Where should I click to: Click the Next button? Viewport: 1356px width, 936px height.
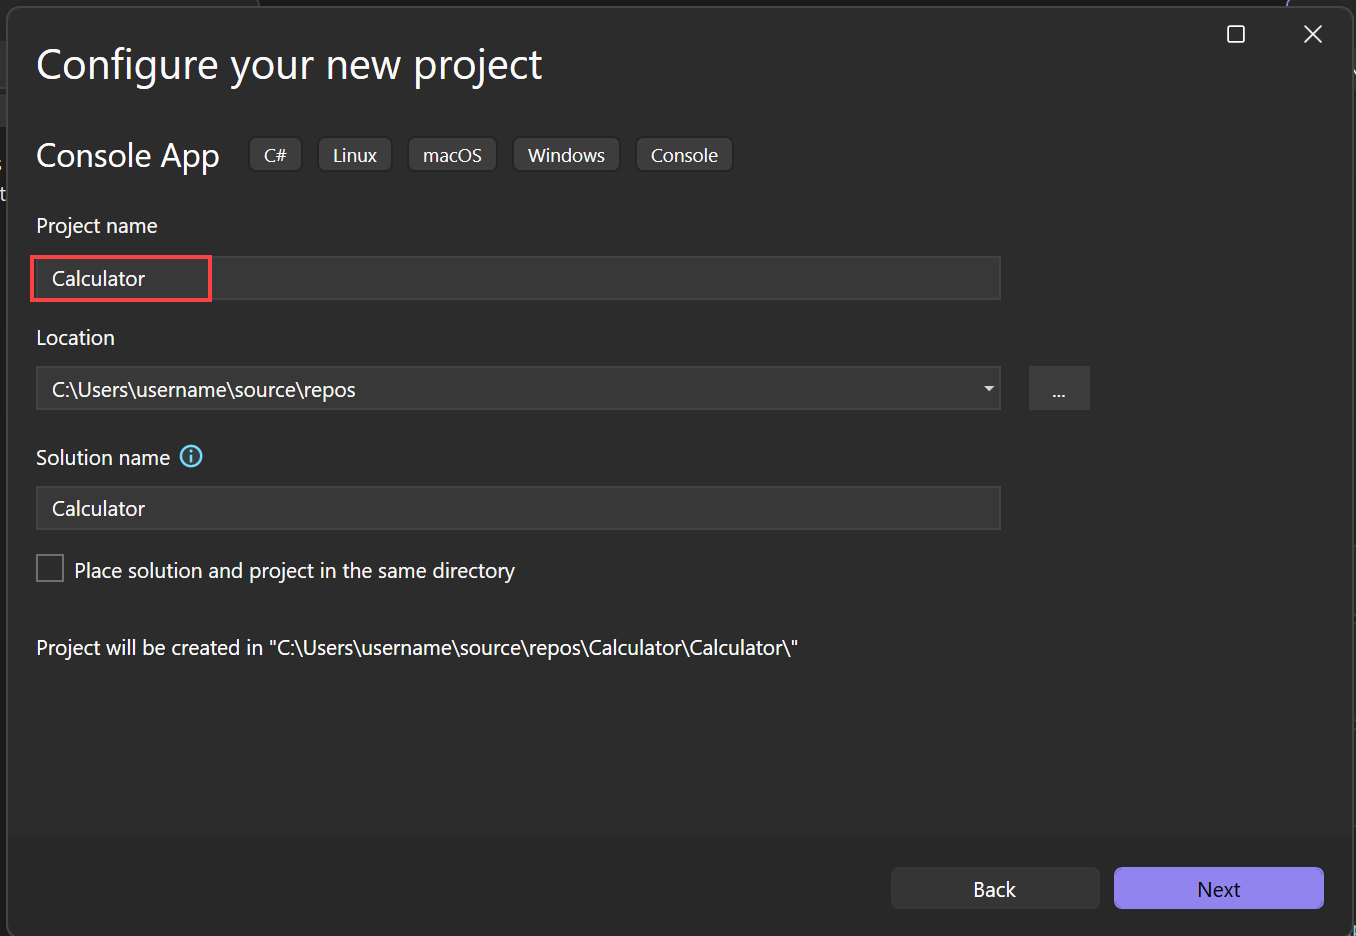[1218, 888]
